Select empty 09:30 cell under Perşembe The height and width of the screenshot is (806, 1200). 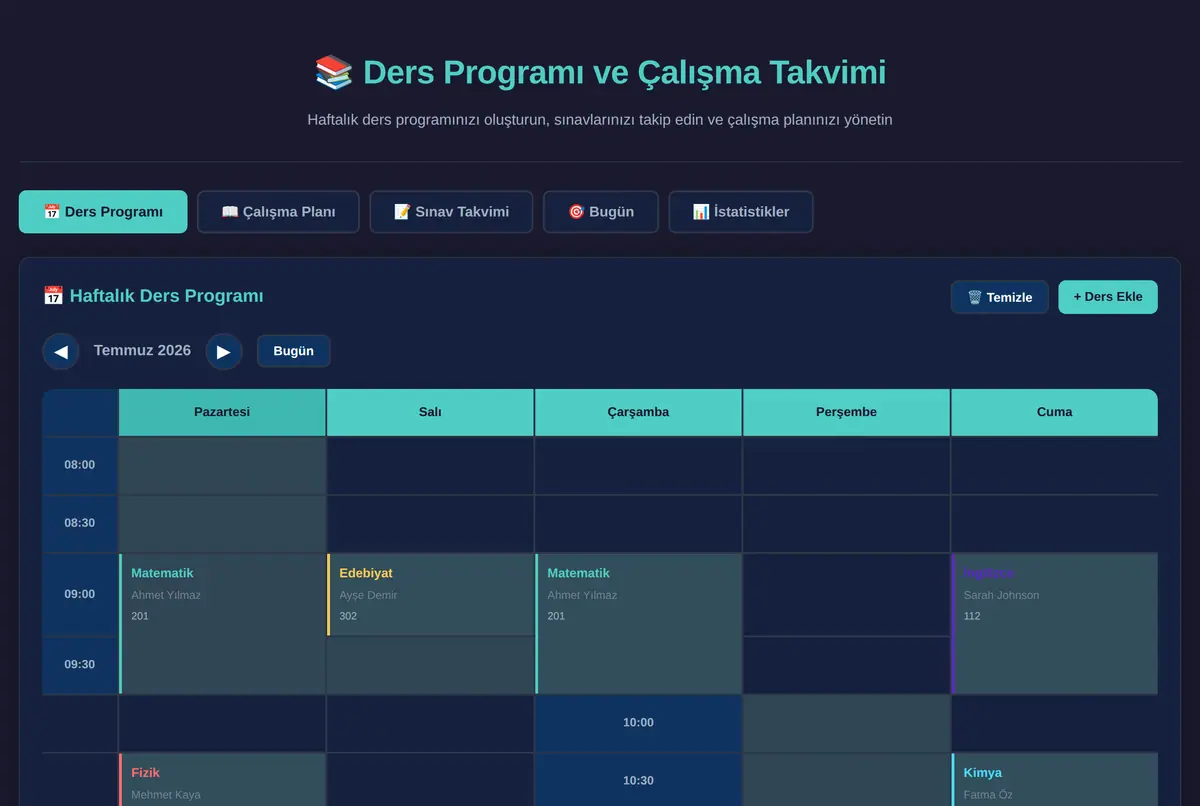[846, 665]
